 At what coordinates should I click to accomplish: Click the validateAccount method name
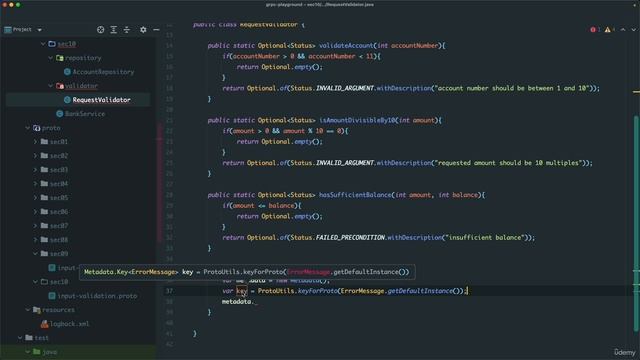pos(346,46)
